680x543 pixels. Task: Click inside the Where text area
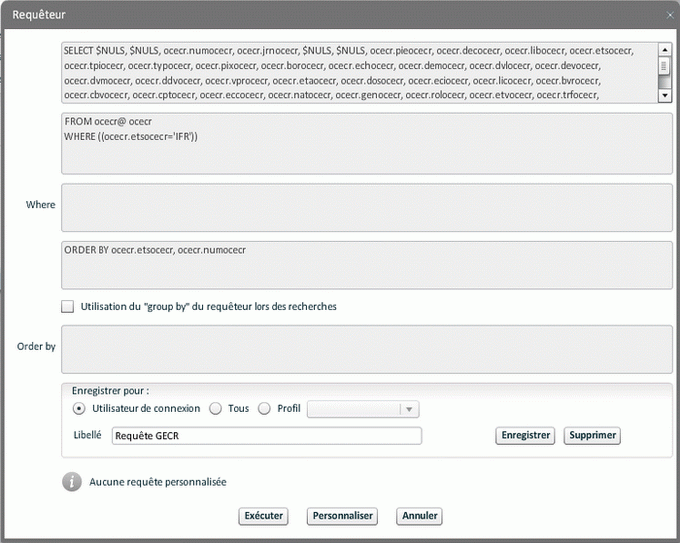coord(366,207)
